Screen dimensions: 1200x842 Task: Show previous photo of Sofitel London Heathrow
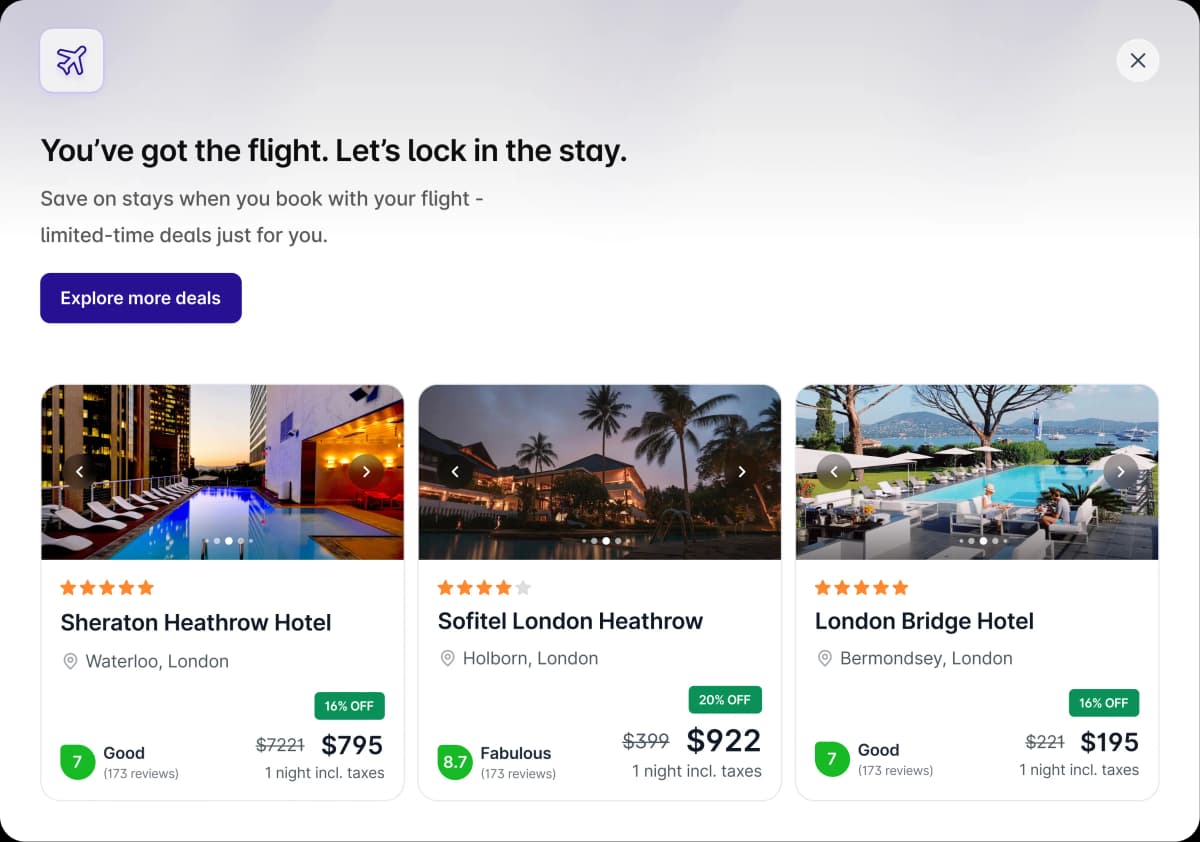(x=456, y=471)
